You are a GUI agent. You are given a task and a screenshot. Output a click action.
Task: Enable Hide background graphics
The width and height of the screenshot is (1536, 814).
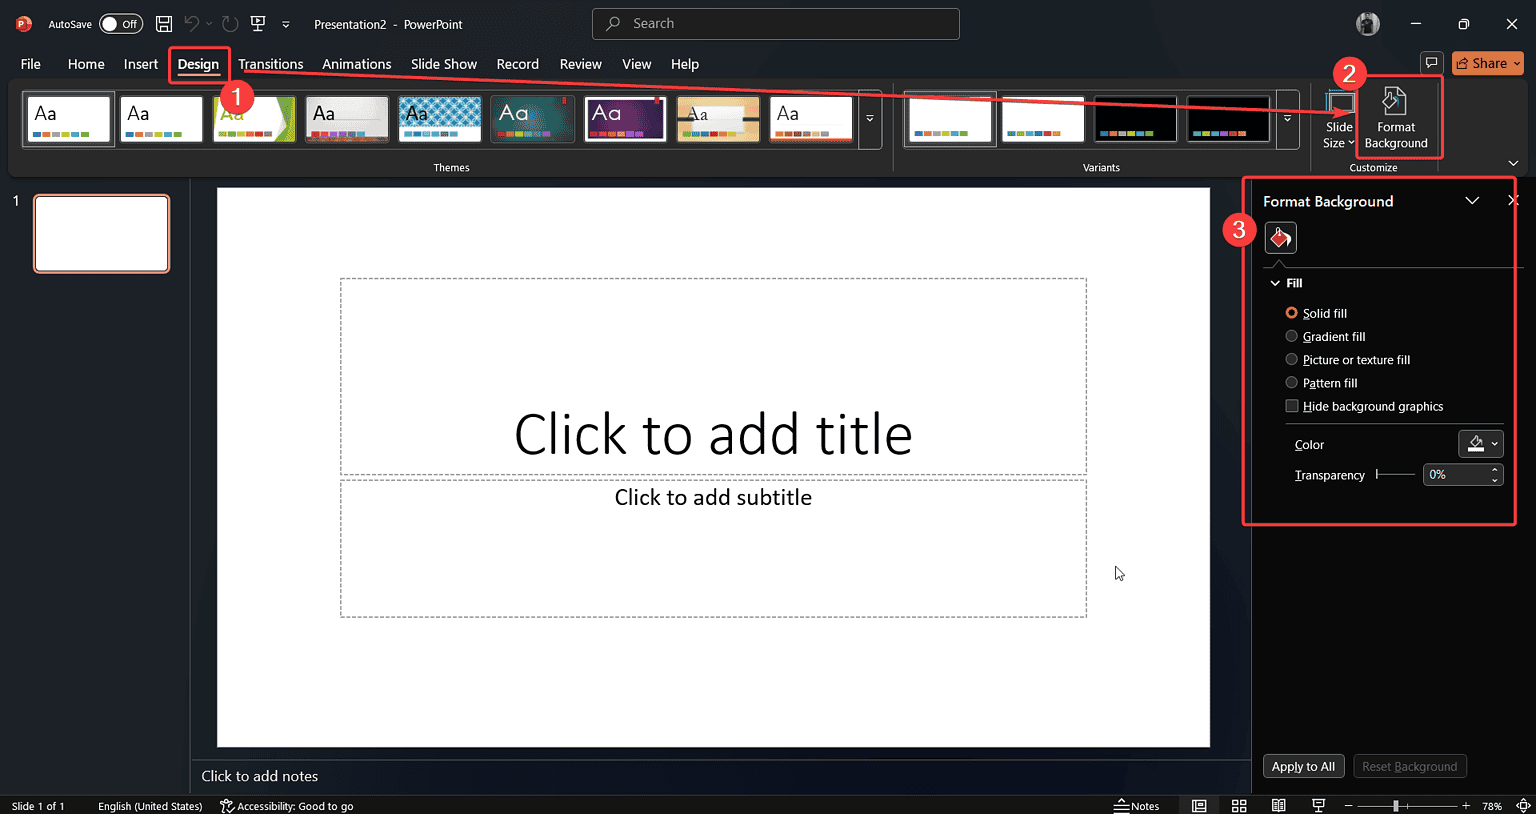1291,406
